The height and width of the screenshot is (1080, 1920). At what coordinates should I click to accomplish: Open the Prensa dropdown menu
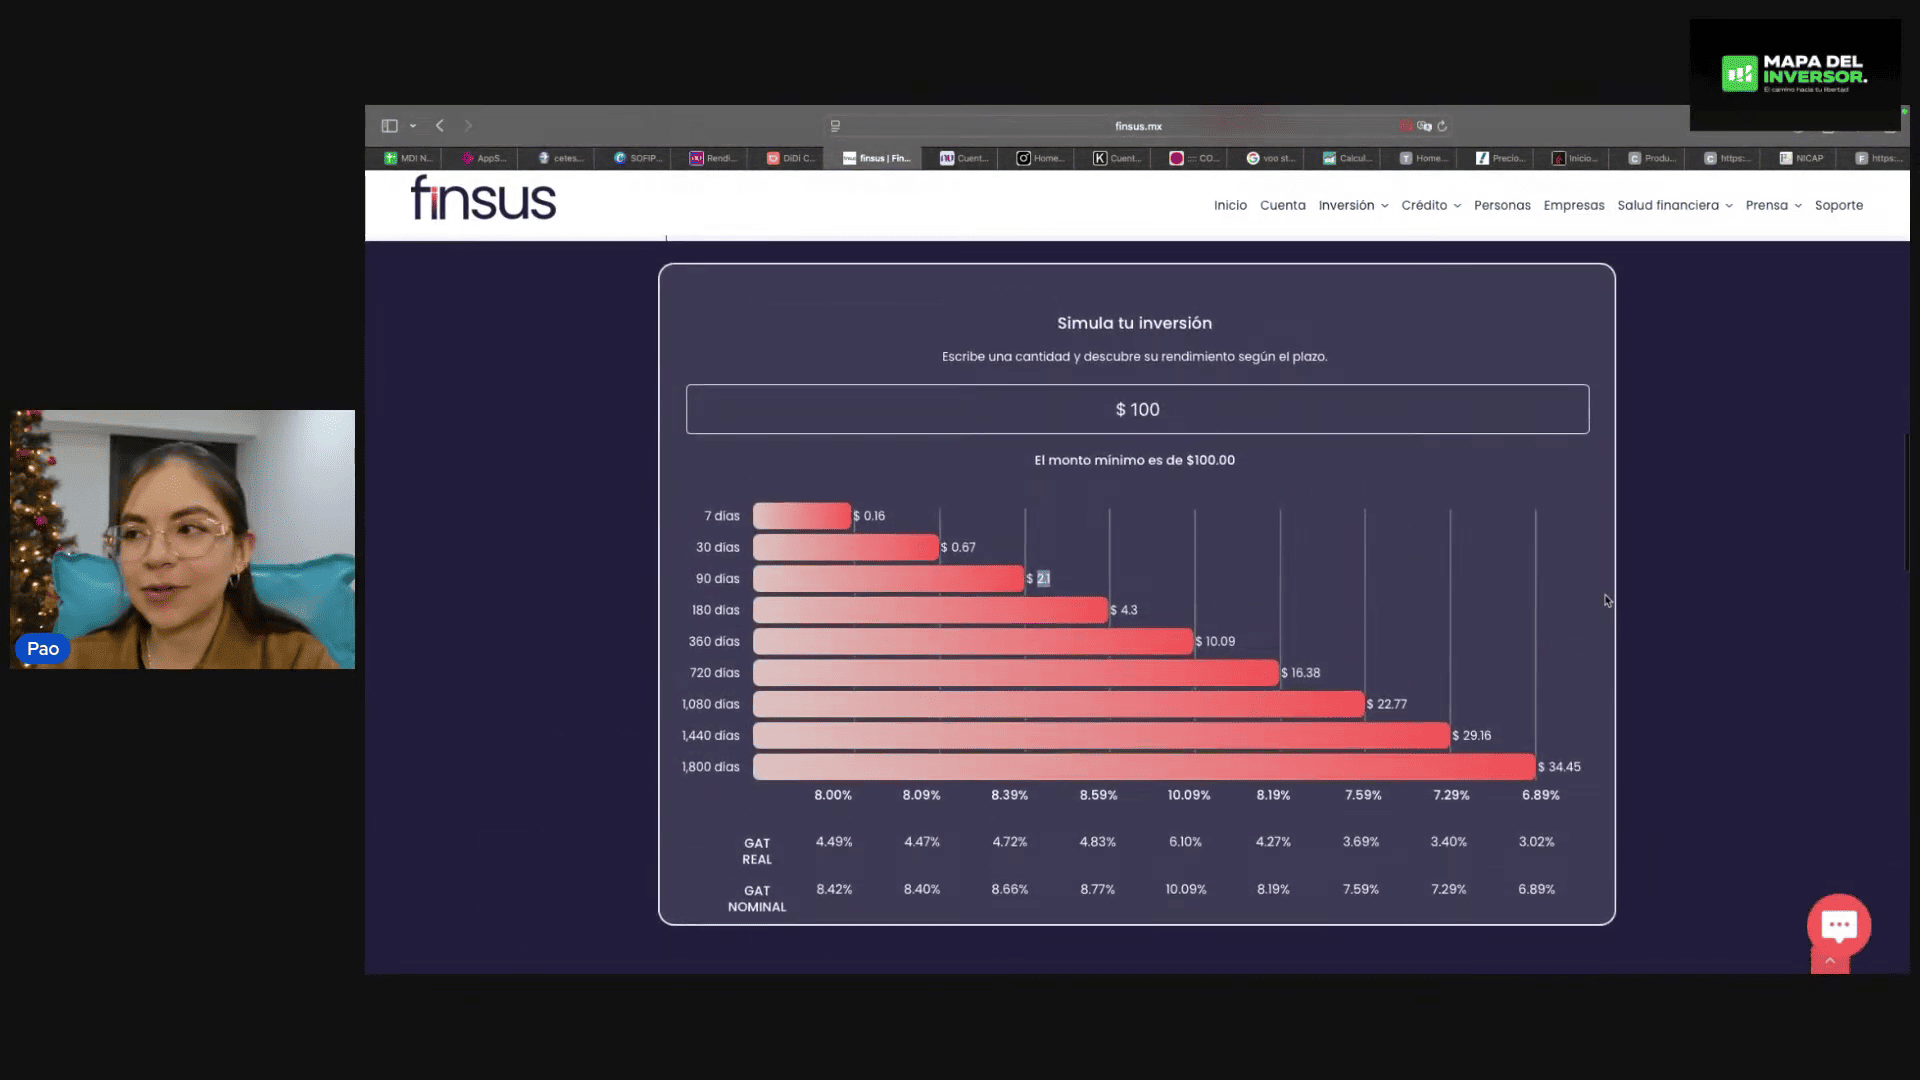pyautogui.click(x=1773, y=205)
